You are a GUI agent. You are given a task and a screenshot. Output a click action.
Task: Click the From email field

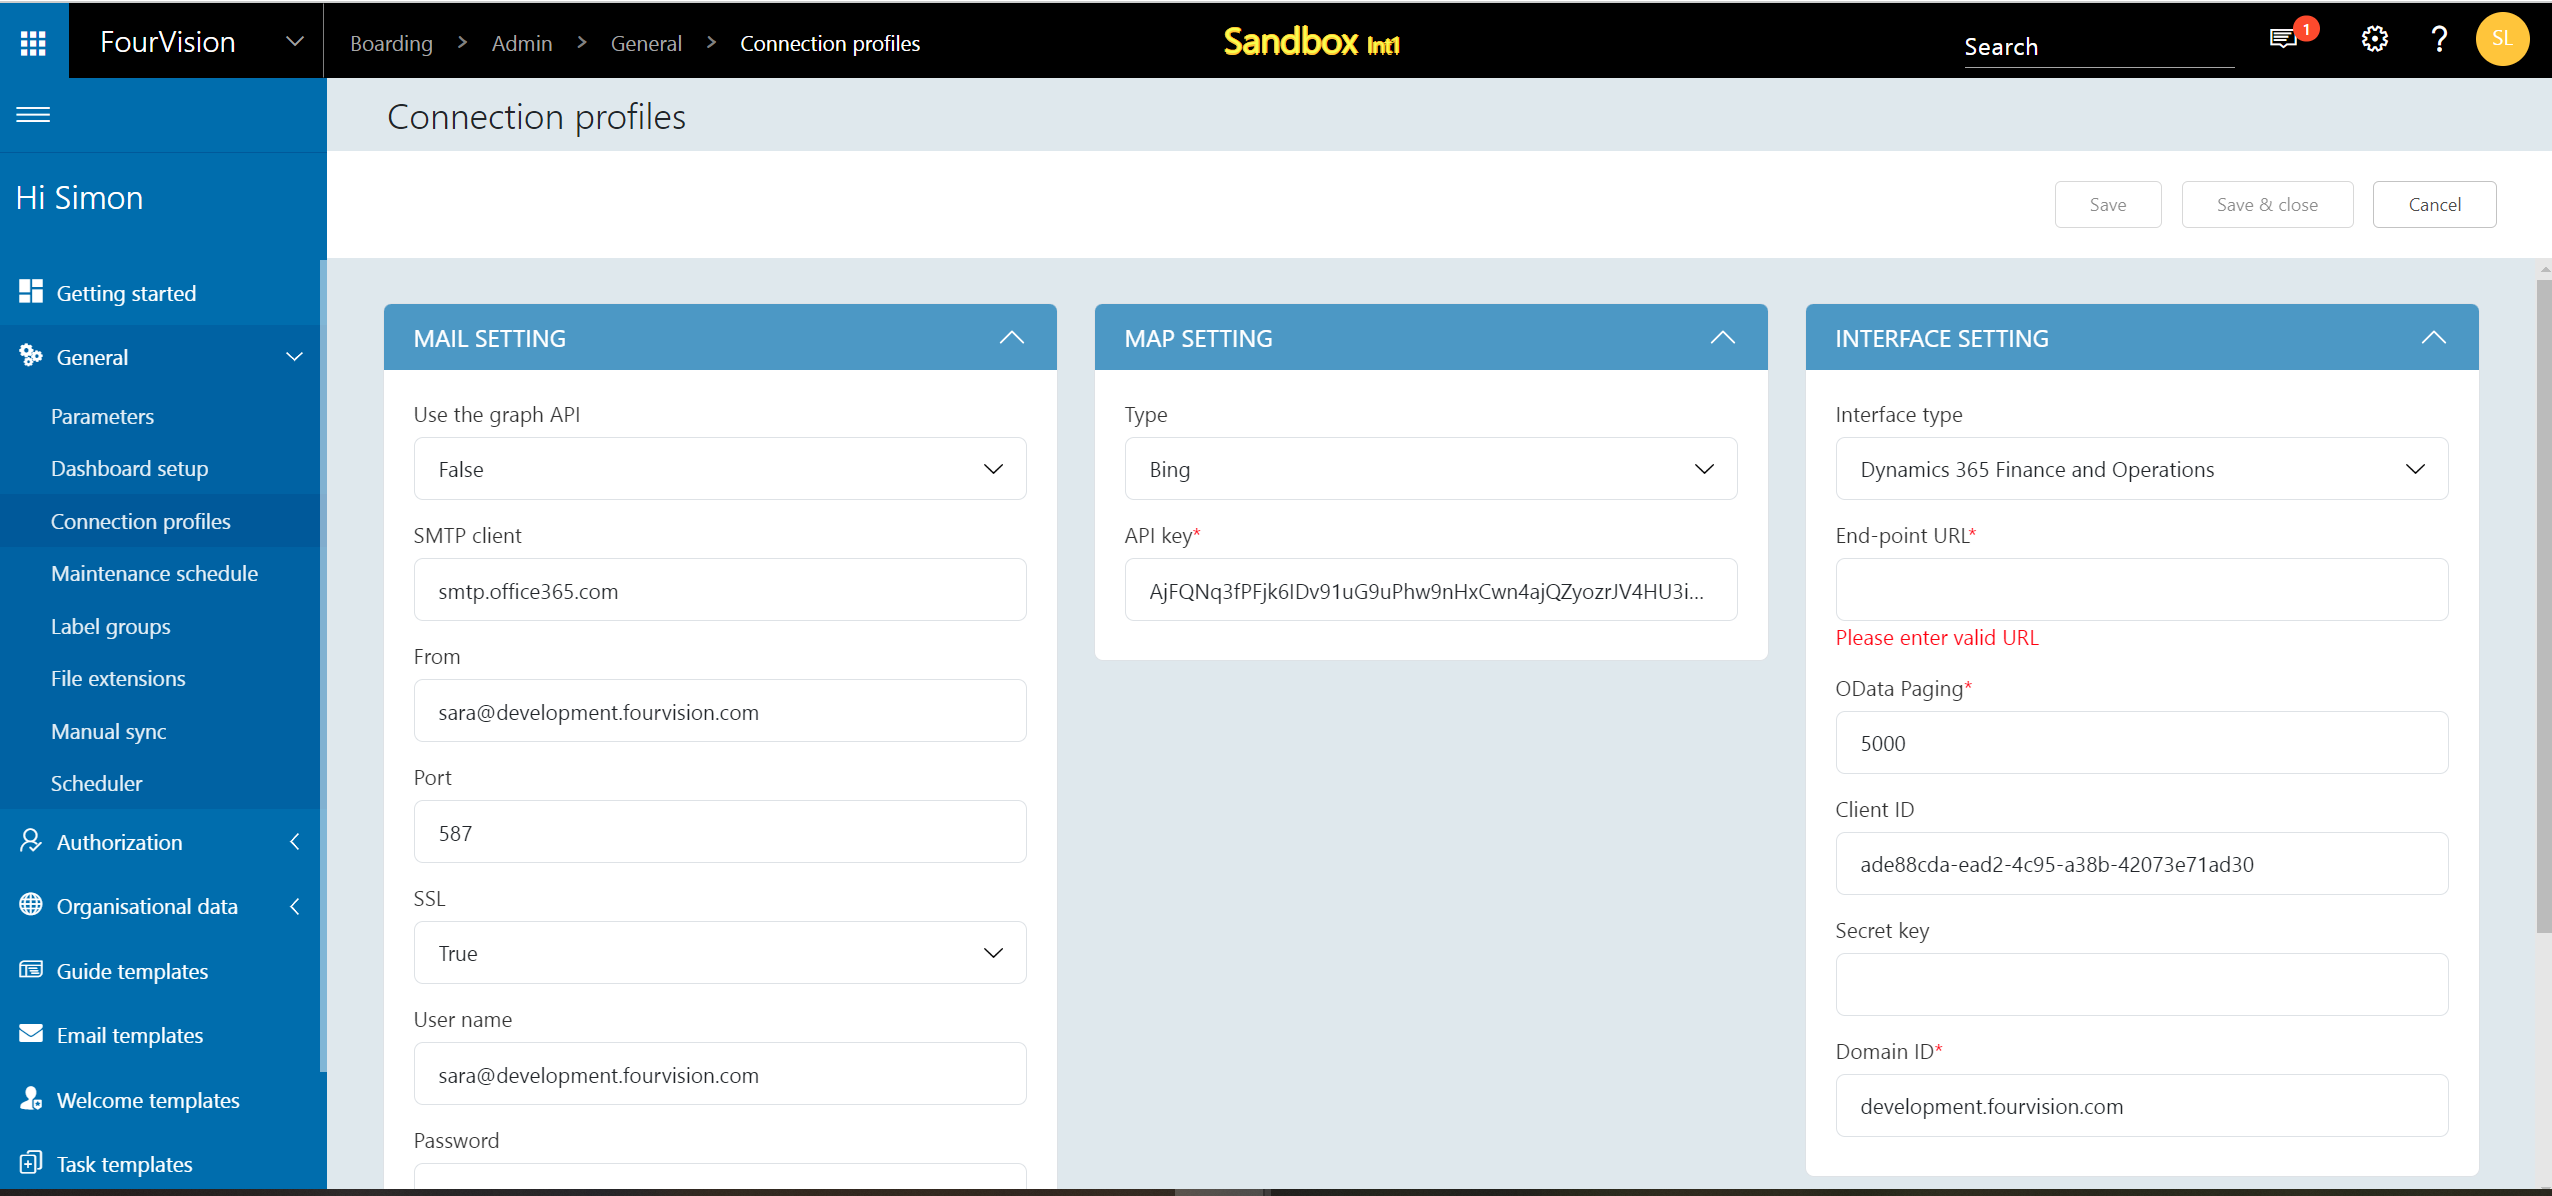point(720,711)
